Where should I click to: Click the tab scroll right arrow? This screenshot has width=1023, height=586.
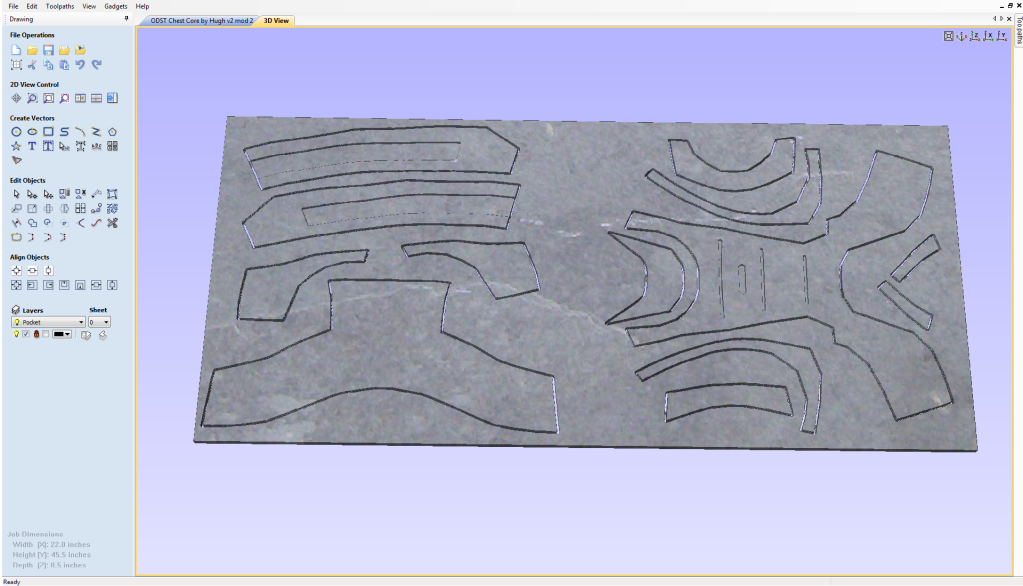point(1001,19)
